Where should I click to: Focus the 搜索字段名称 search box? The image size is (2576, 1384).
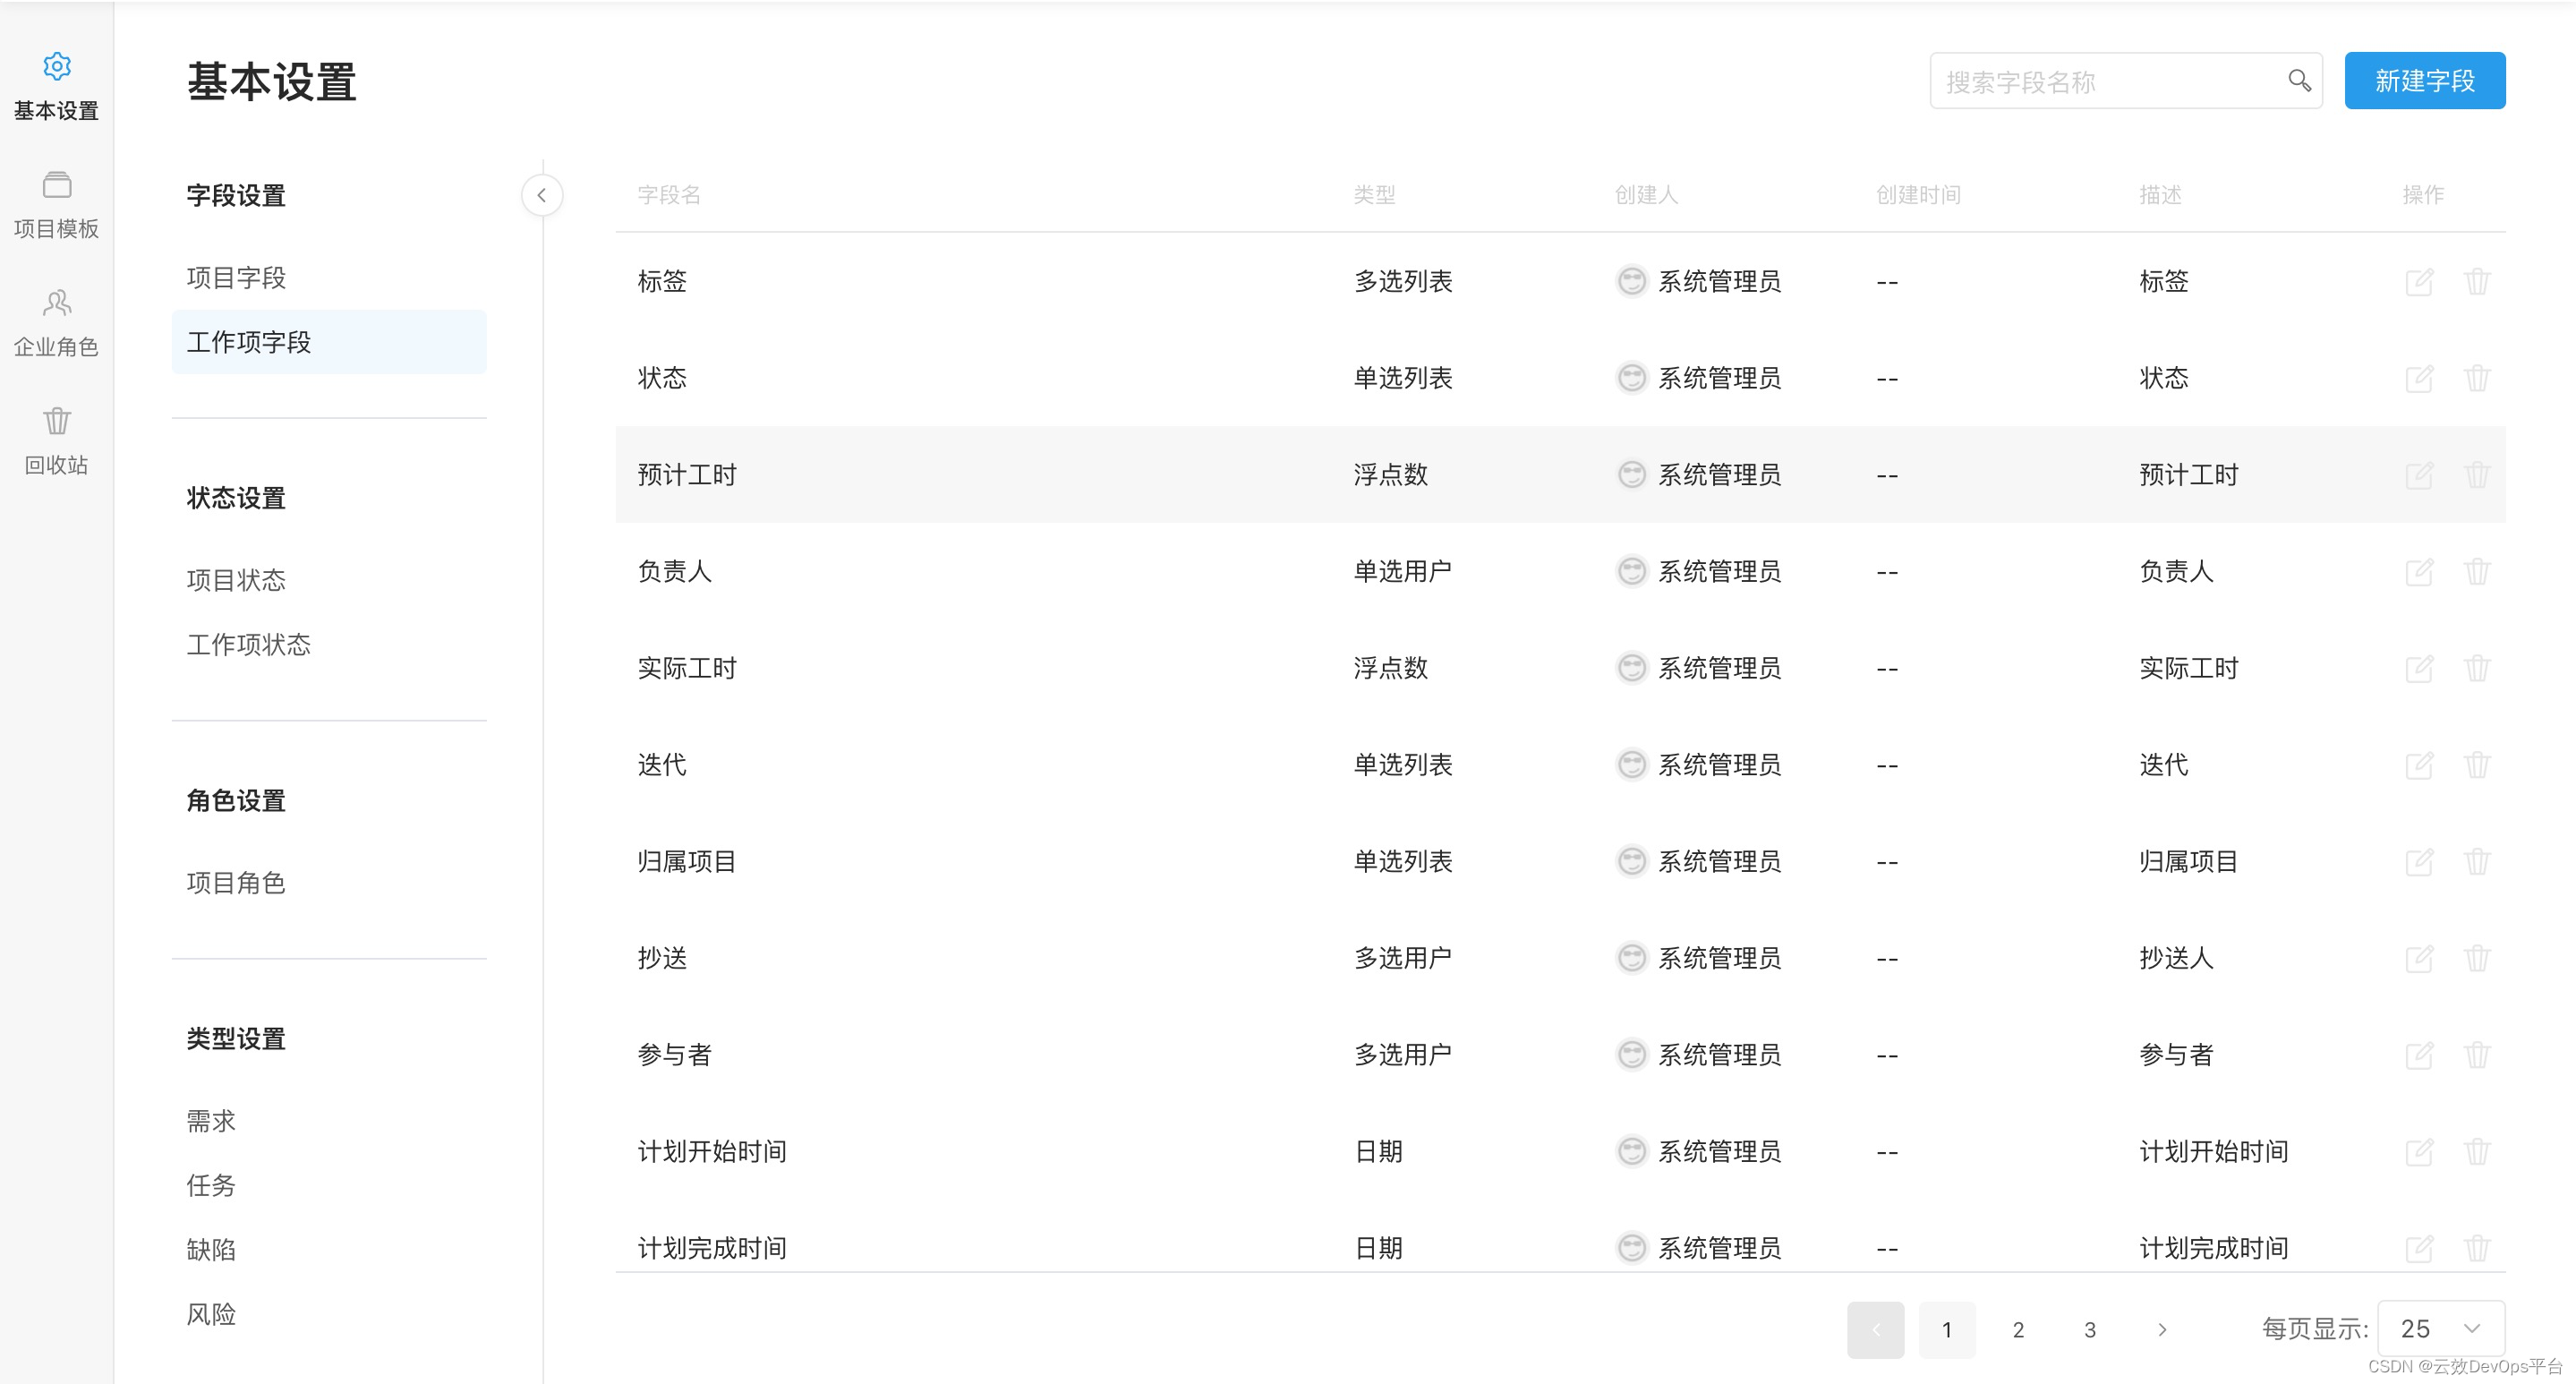pos(2126,81)
